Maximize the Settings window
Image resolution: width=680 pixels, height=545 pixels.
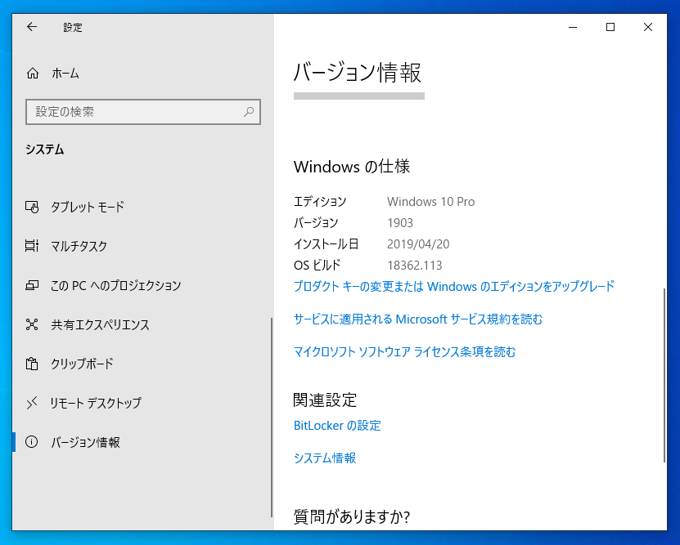(610, 27)
